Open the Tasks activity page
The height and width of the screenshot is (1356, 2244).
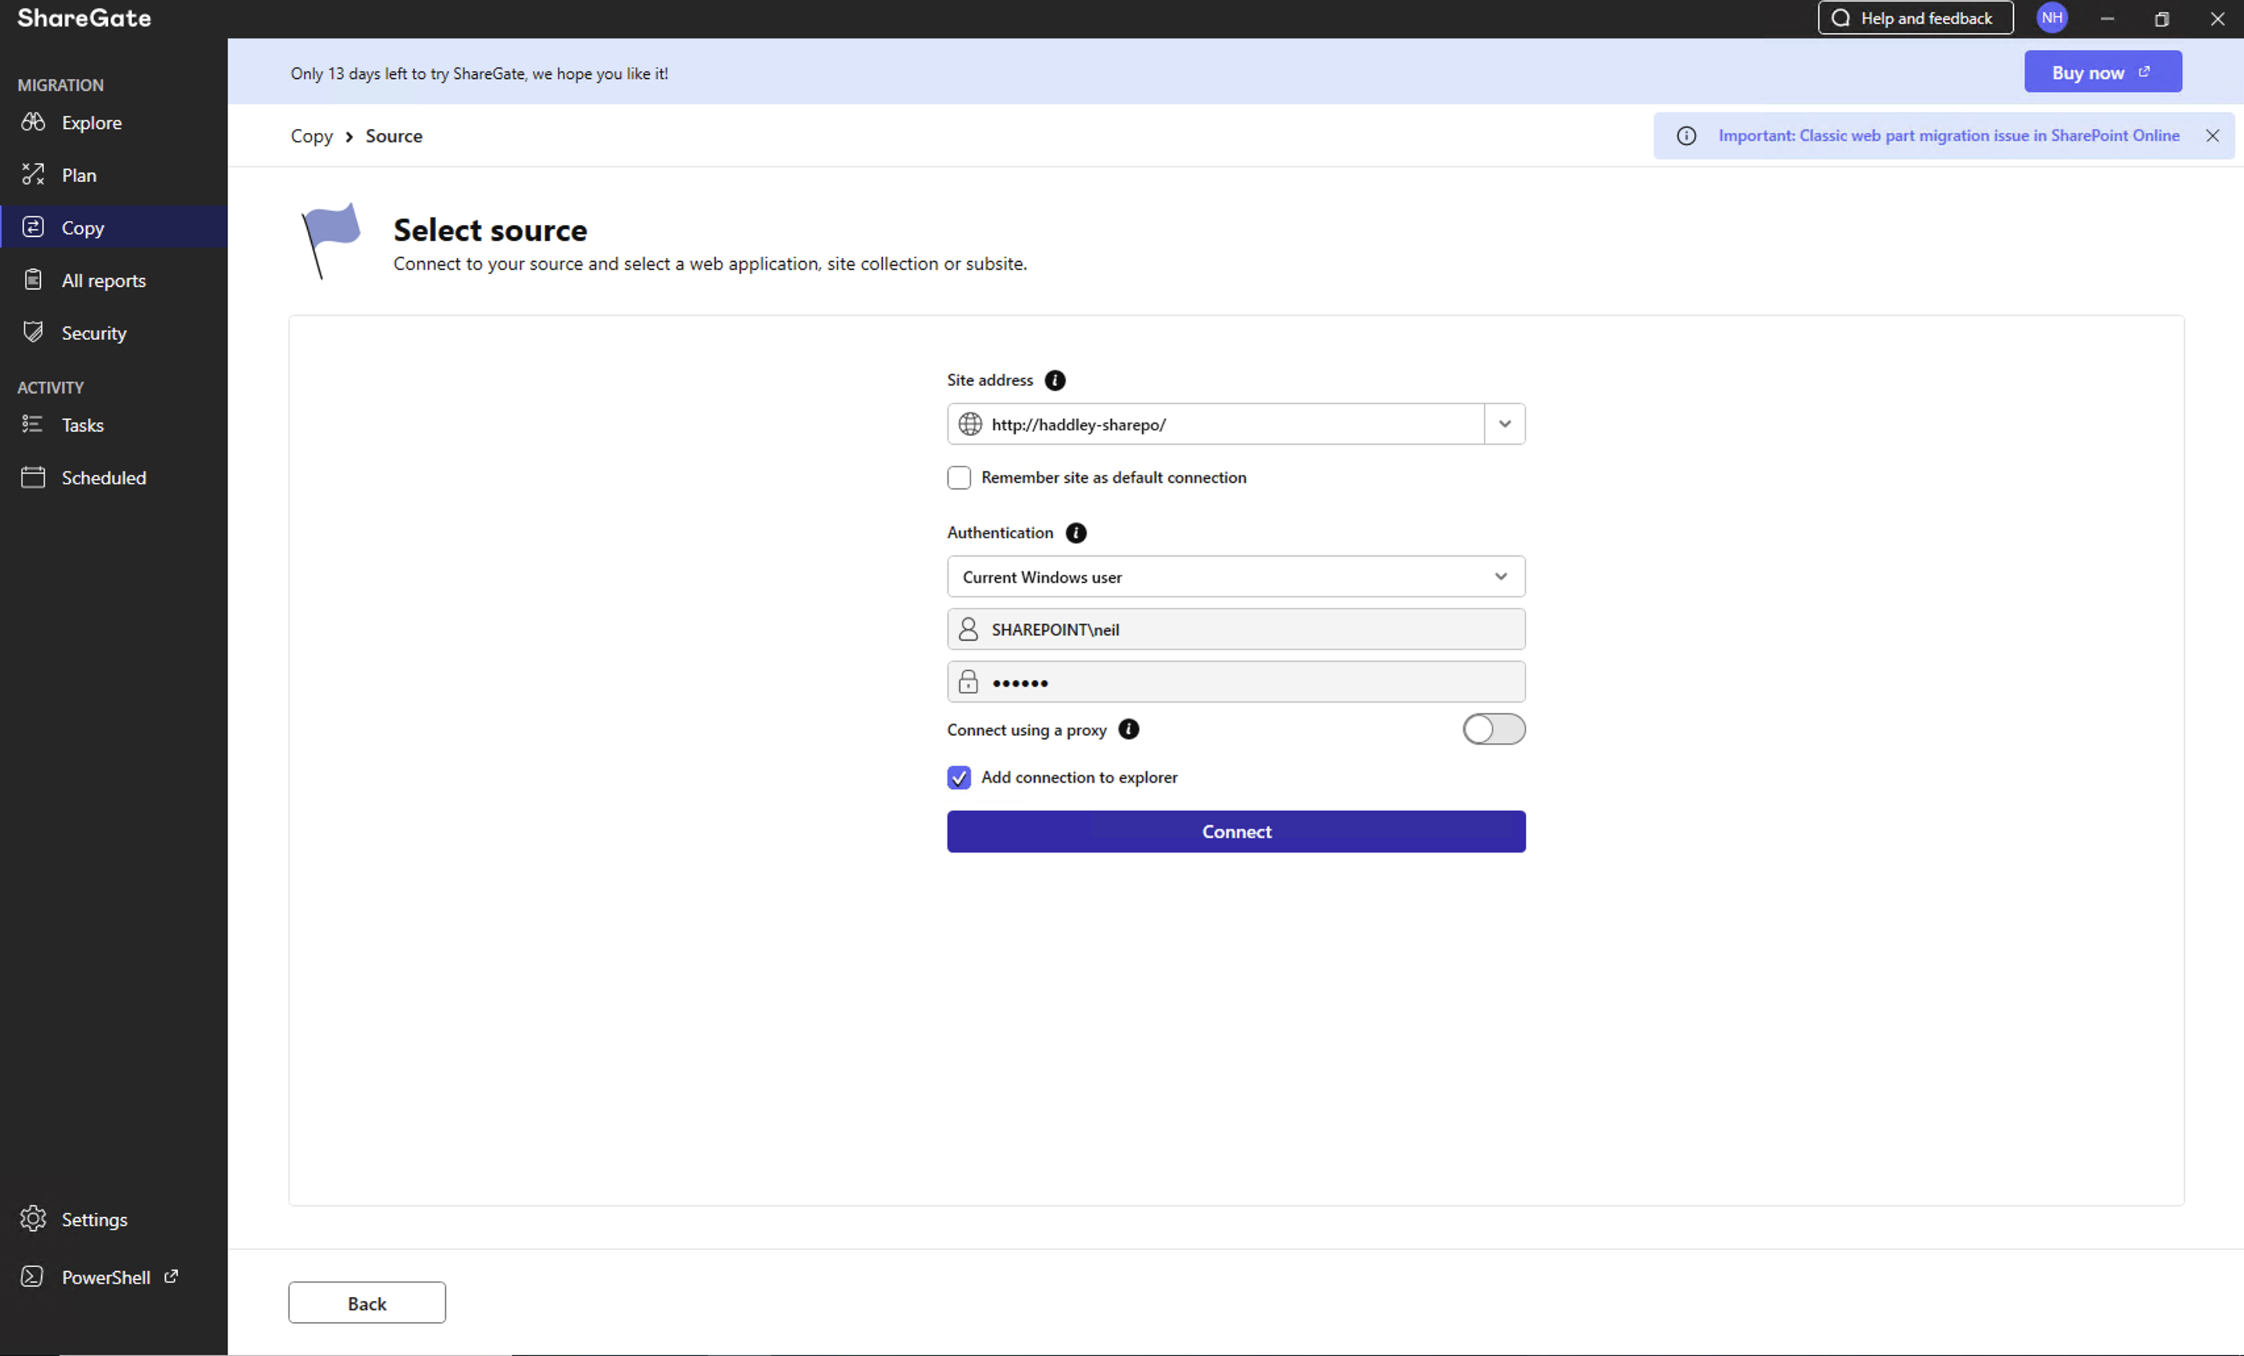(x=114, y=425)
